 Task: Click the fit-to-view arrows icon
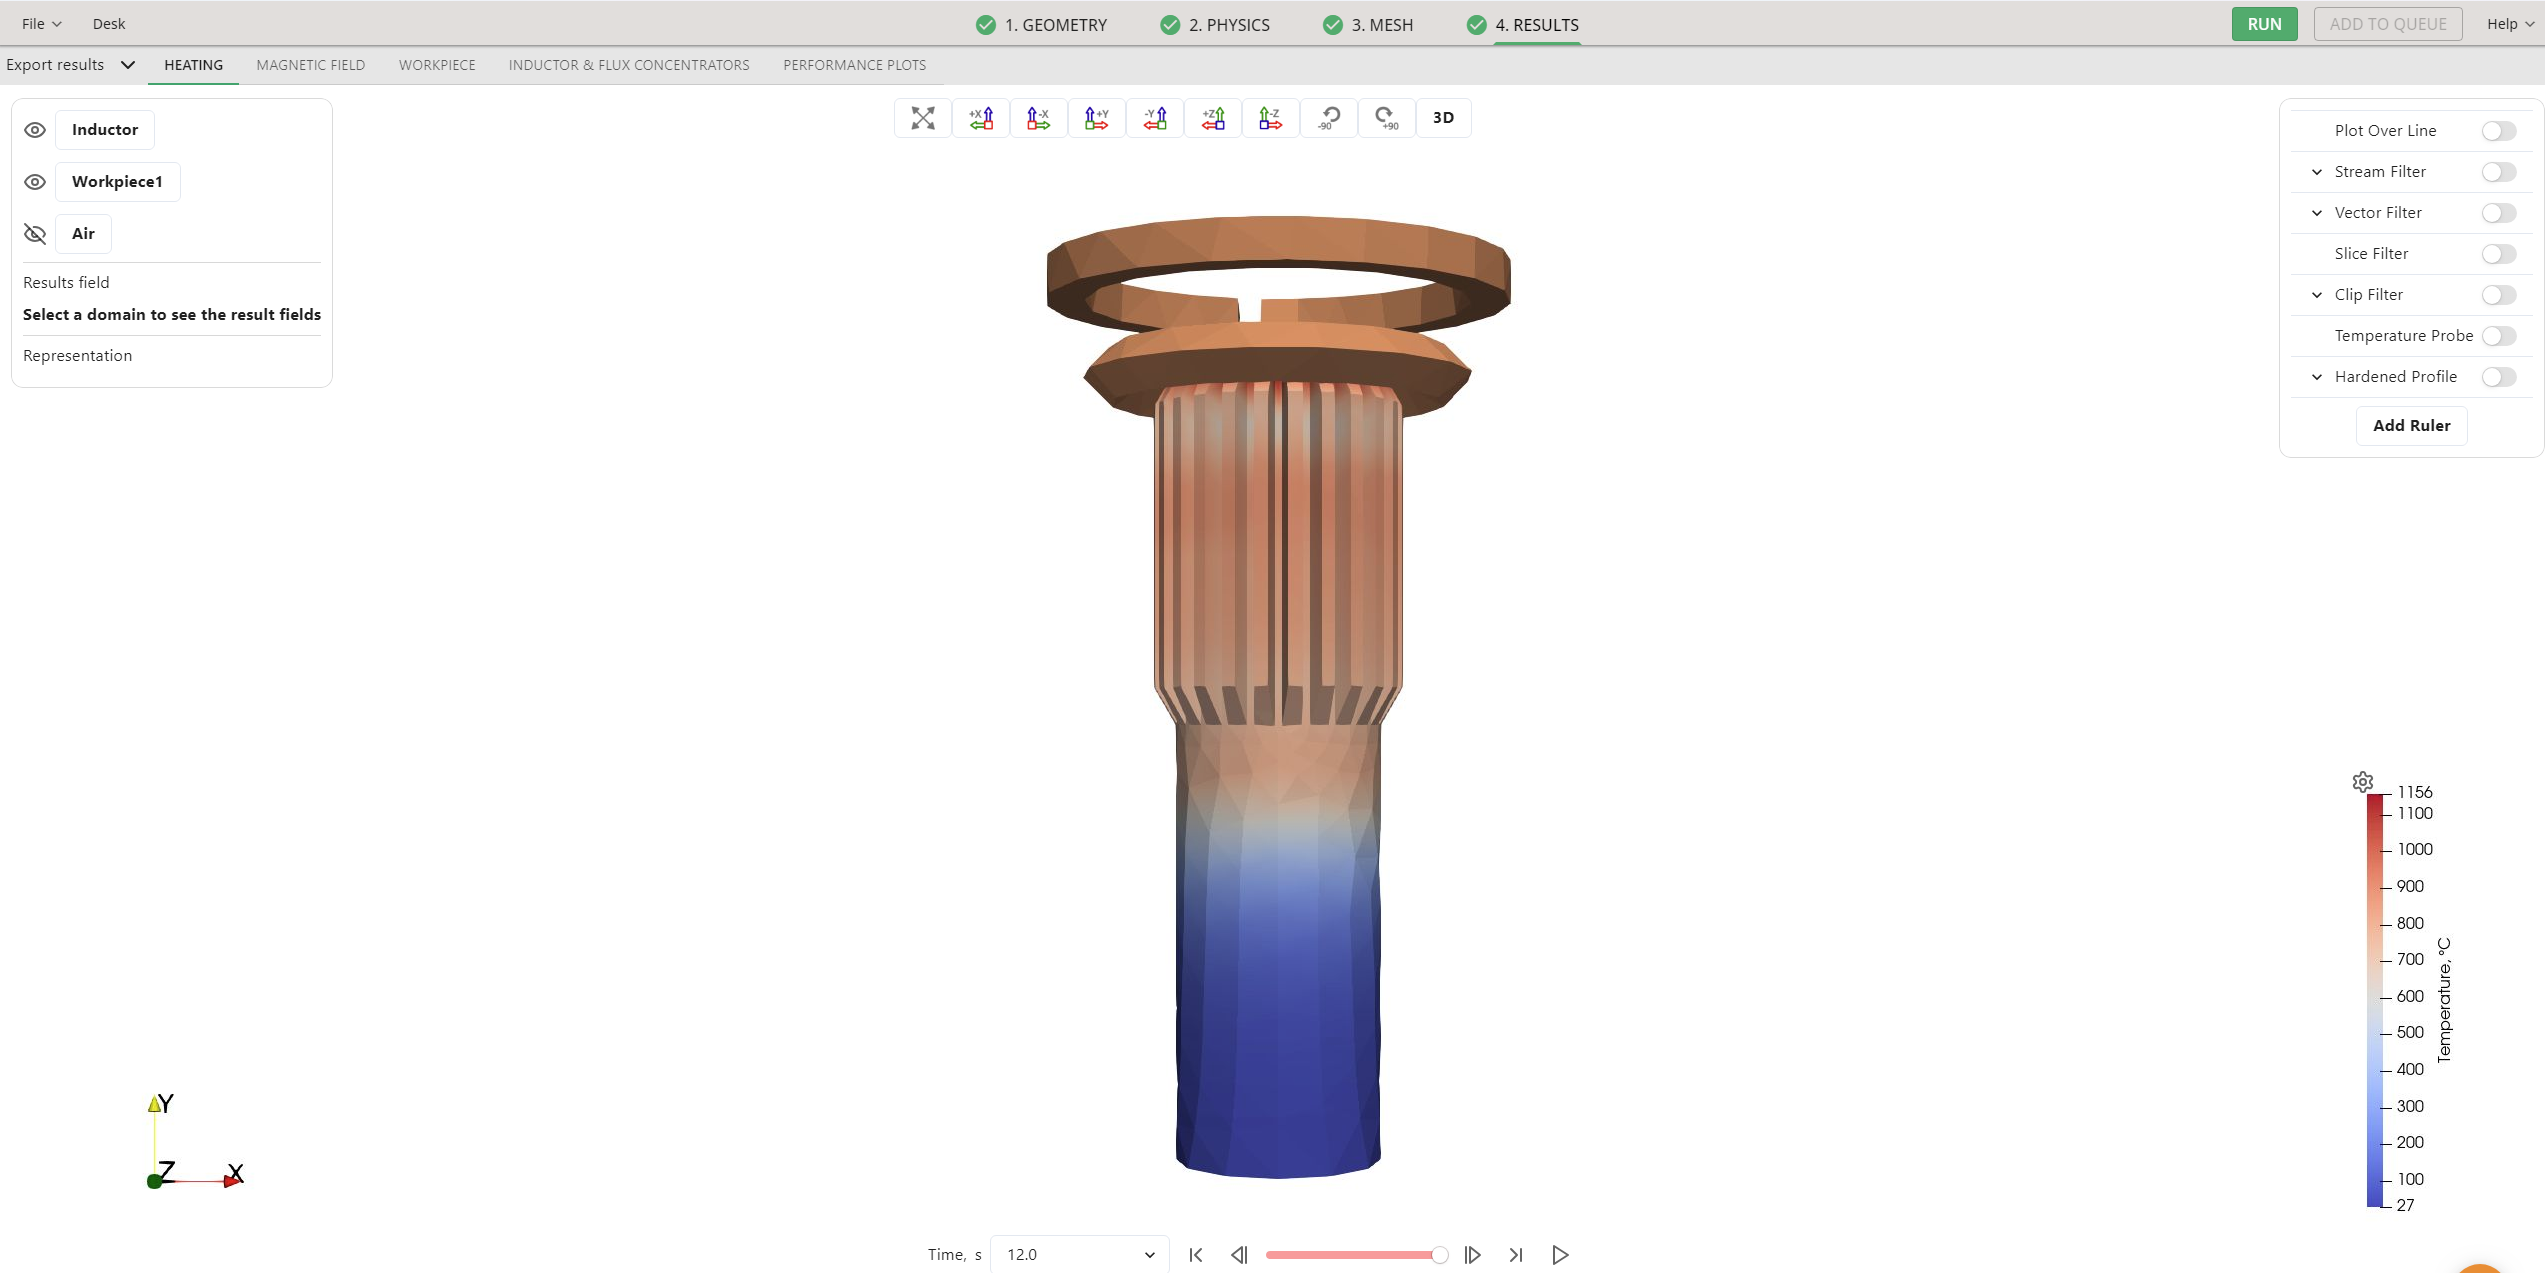(x=922, y=118)
